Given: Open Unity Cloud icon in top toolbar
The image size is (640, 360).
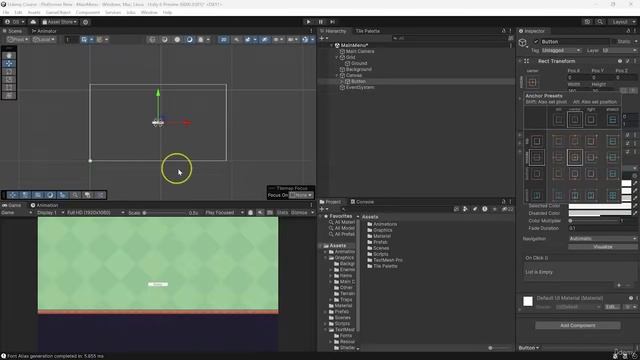Looking at the screenshot, I should click(x=33, y=22).
